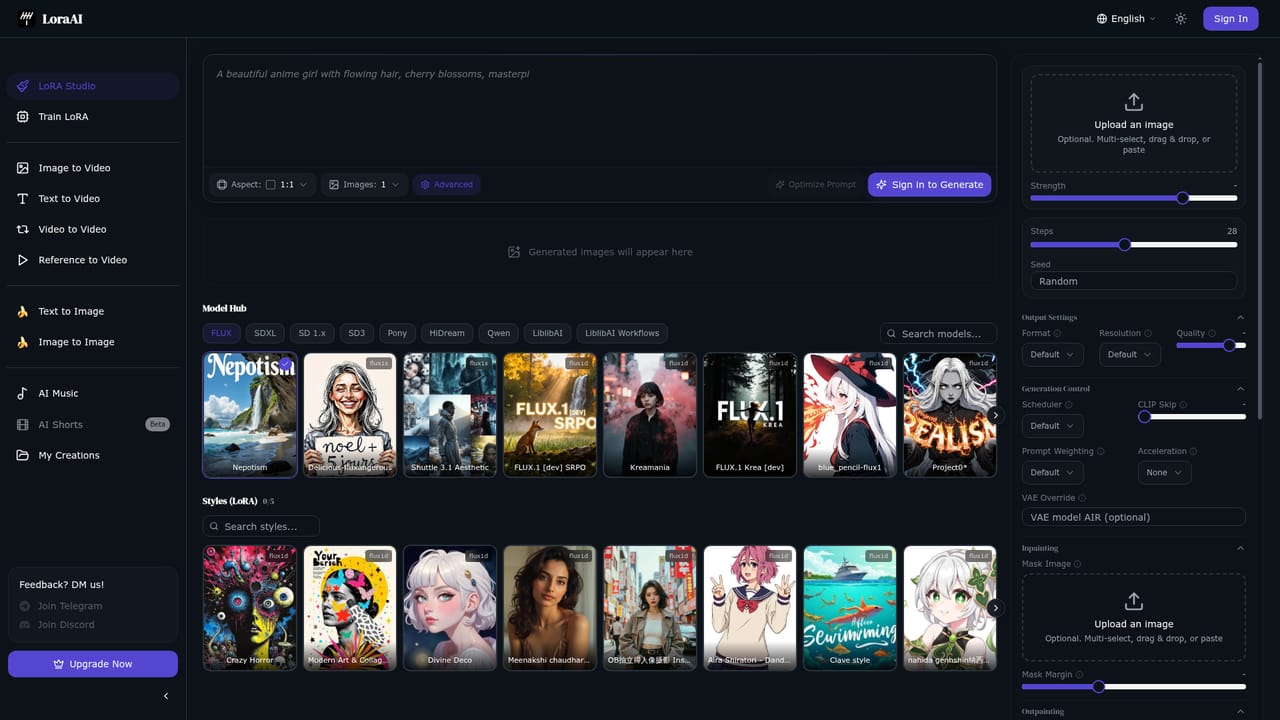Open the Reference to Video tool
The width and height of the screenshot is (1280, 720).
pyautogui.click(x=93, y=260)
